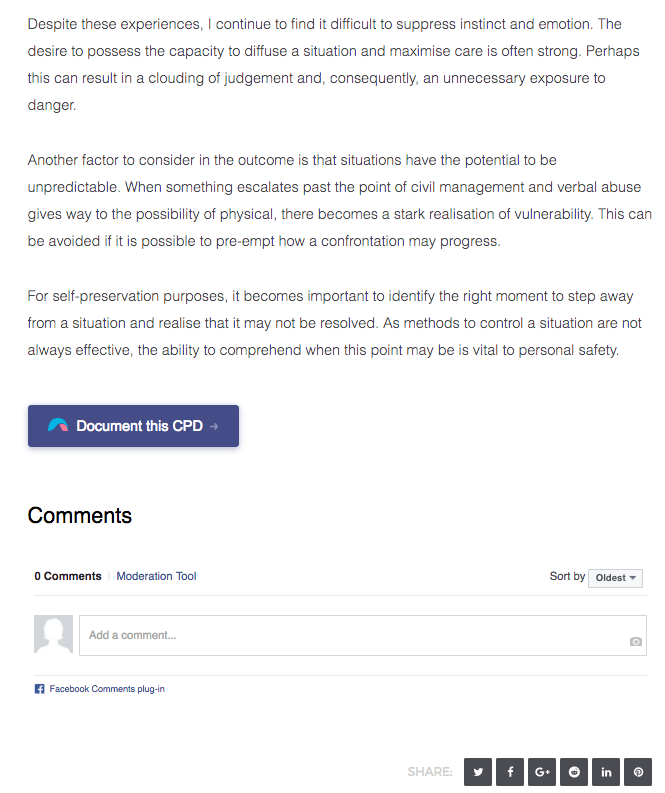Image resolution: width=665 pixels, height=793 pixels.
Task: Click the camera icon in the comment box
Action: 636,641
